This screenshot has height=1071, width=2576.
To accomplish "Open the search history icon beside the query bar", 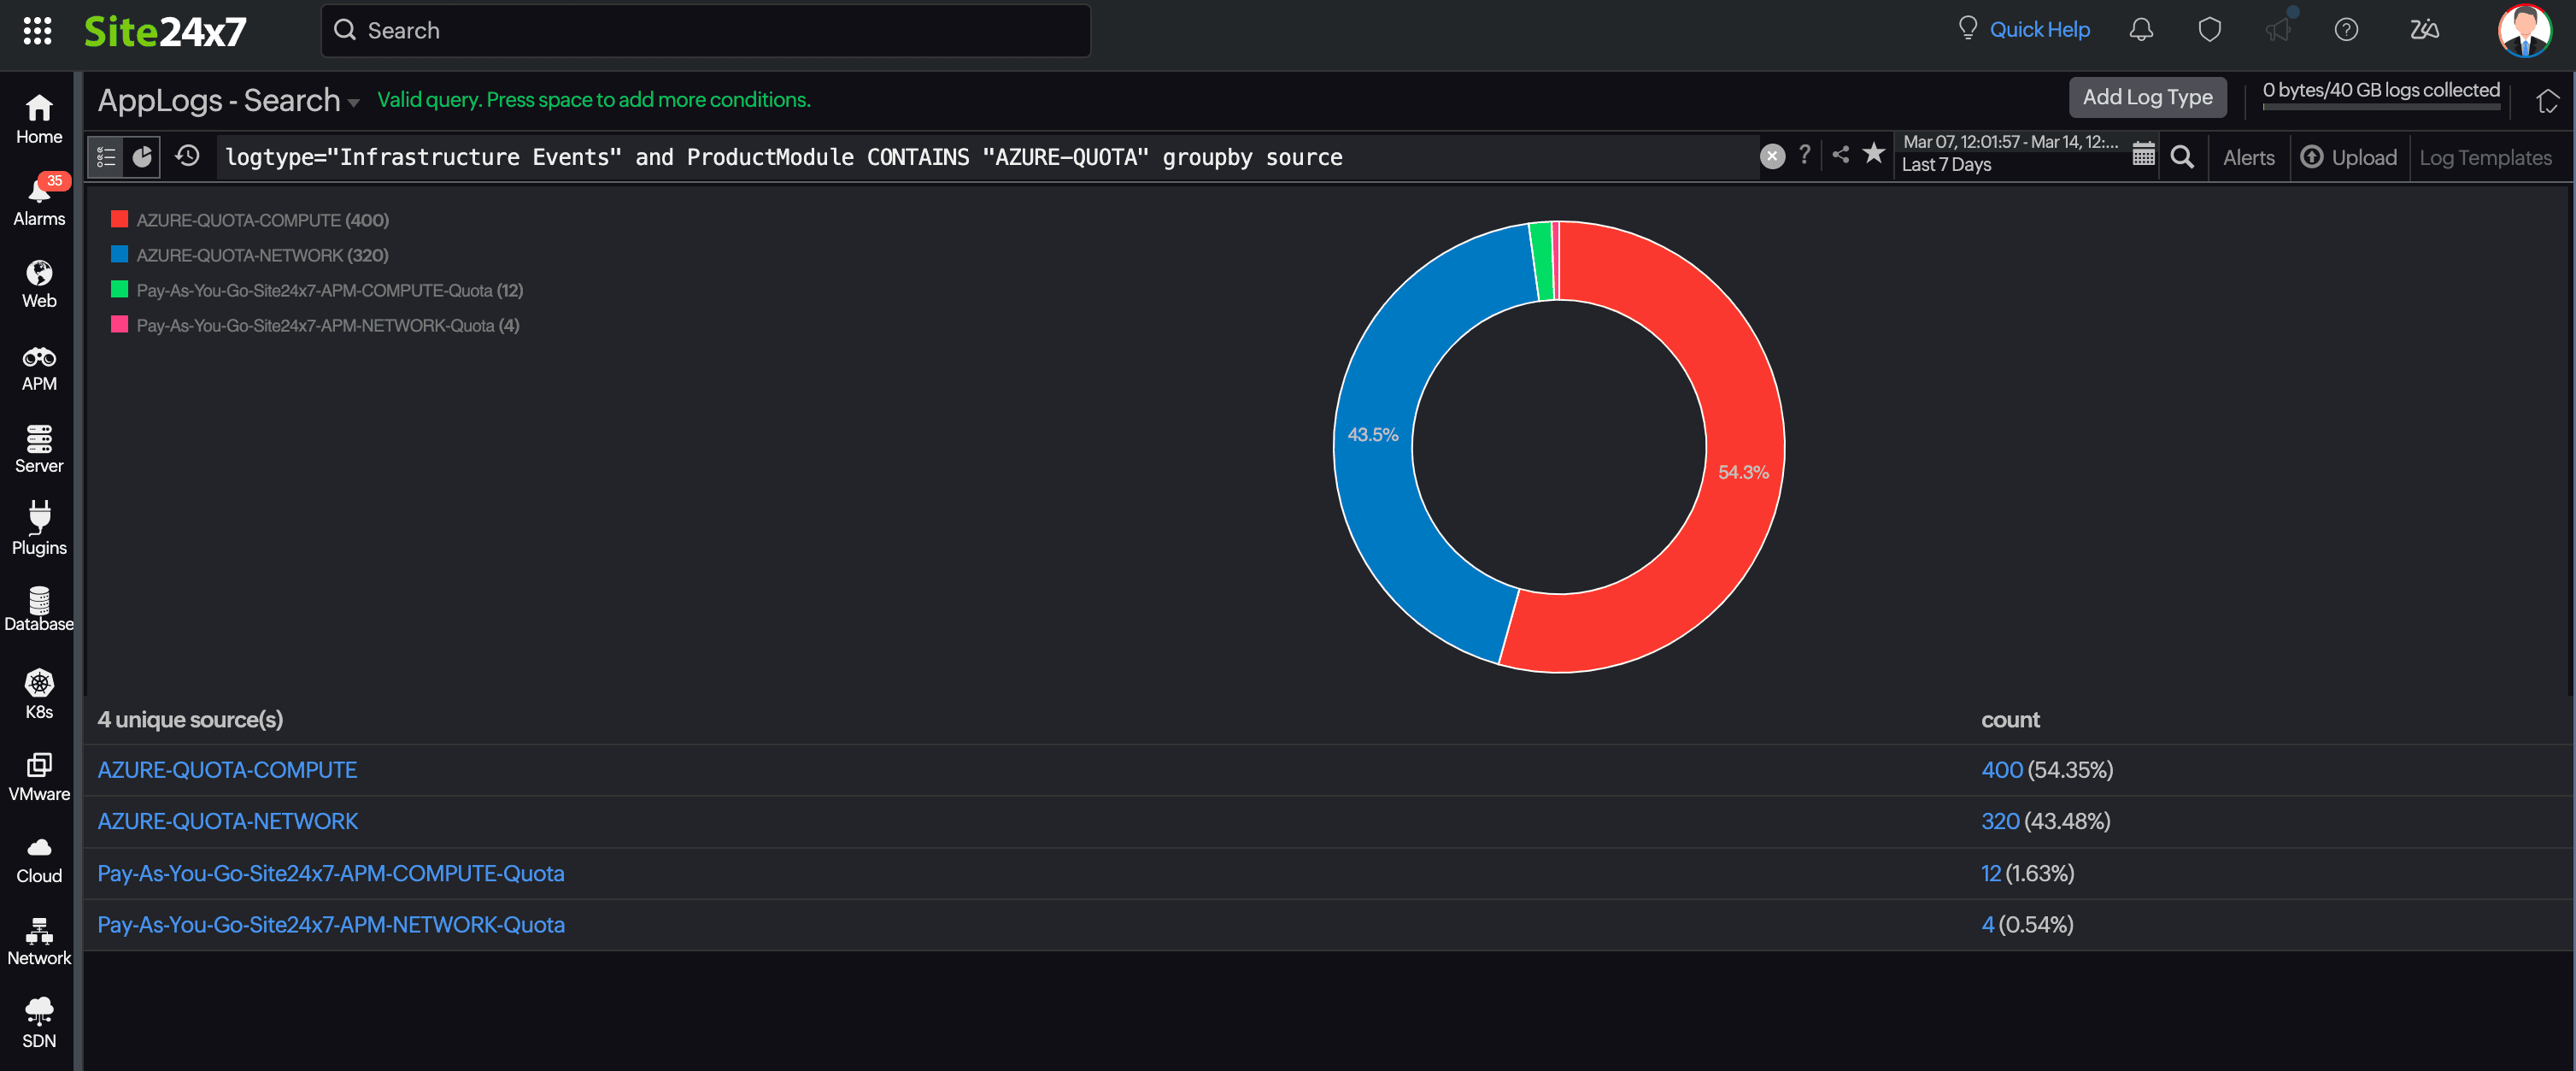I will [188, 156].
